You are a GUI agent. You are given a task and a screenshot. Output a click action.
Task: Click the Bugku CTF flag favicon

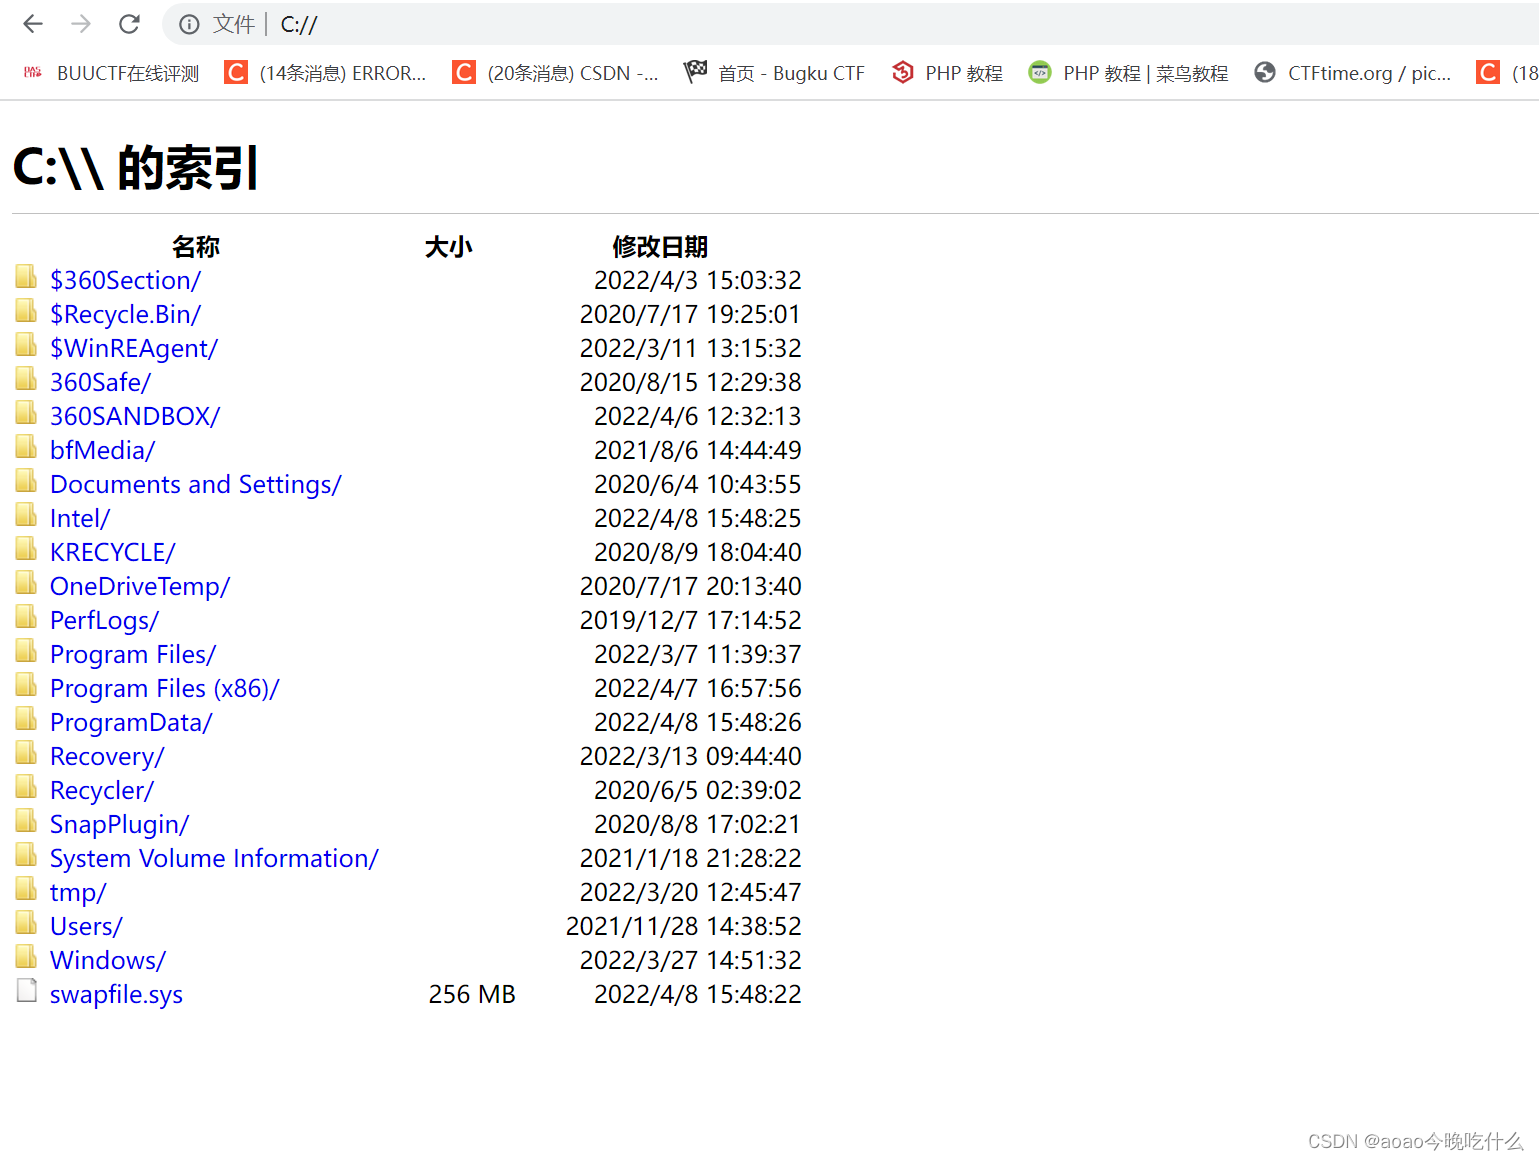coord(695,72)
